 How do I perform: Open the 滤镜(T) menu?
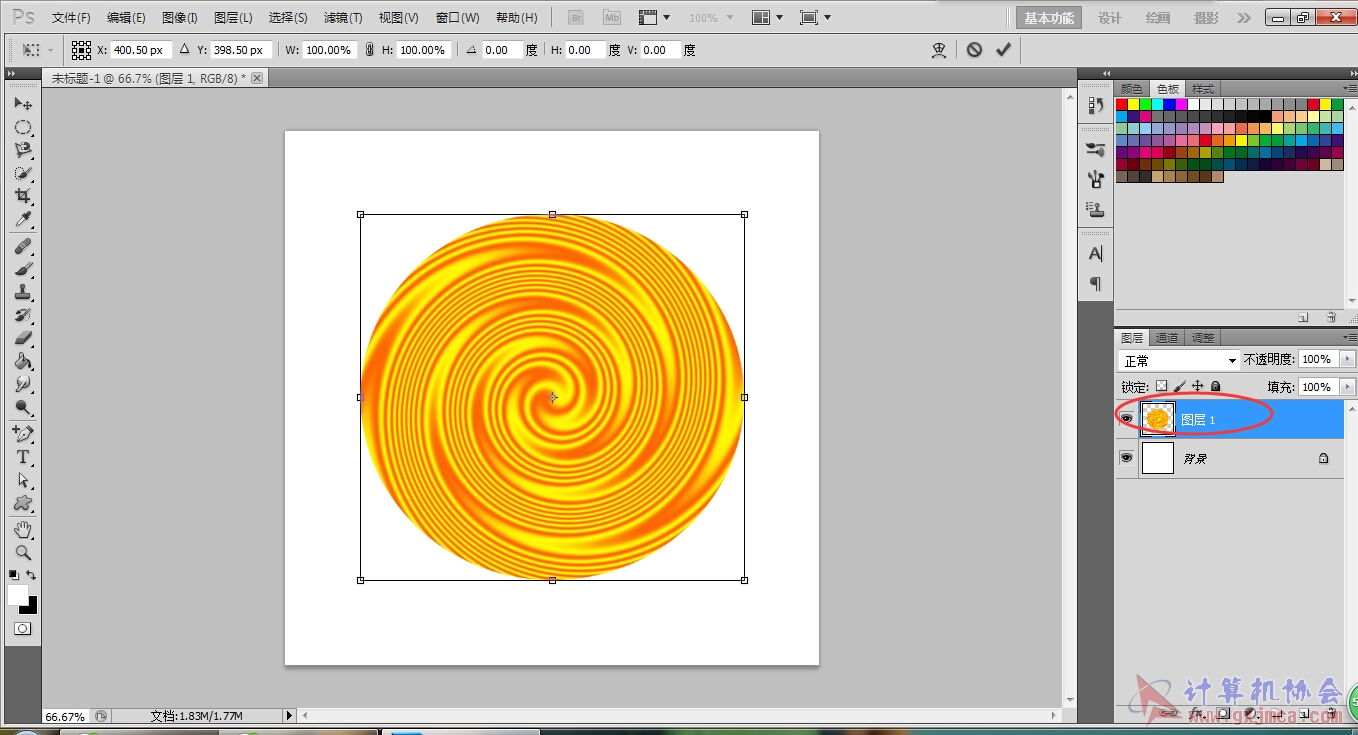click(343, 18)
